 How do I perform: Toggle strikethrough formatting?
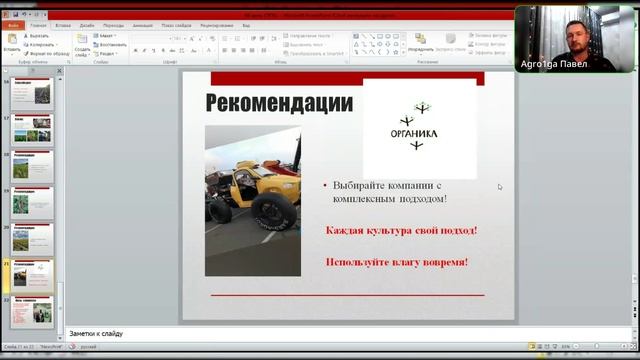pos(172,50)
